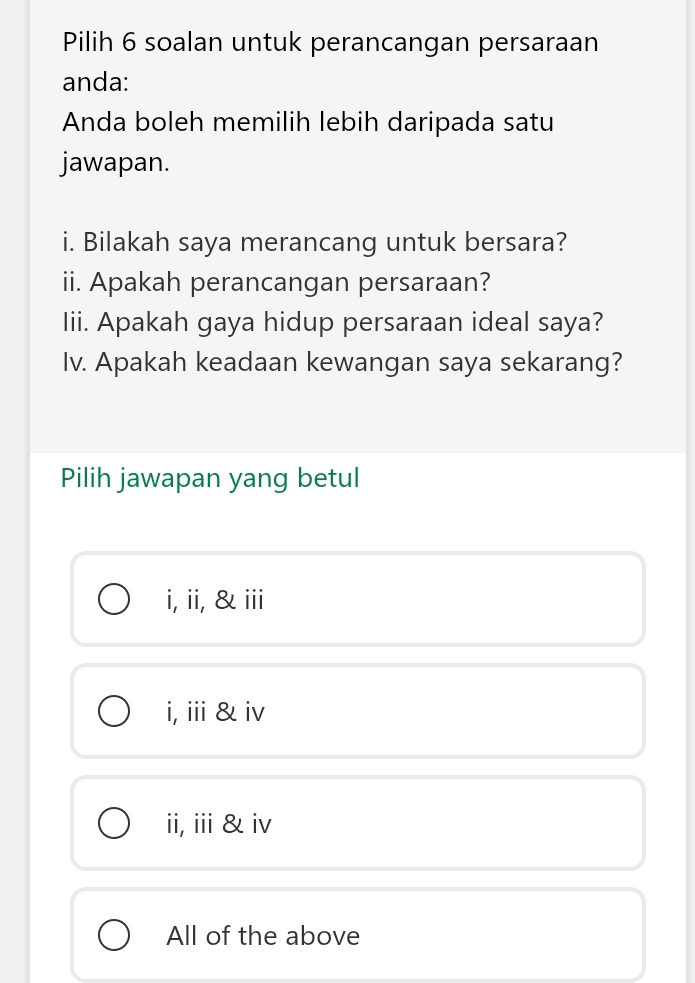
Task: Click the "Anda boleh memilih lebih daripada satu" note
Action: click(x=307, y=123)
